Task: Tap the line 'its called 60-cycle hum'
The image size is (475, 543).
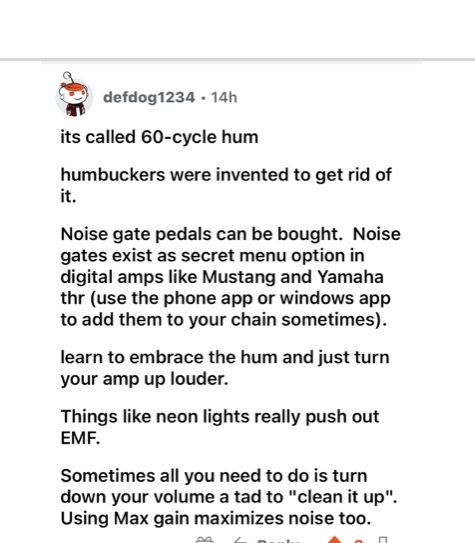Action: coord(159,137)
